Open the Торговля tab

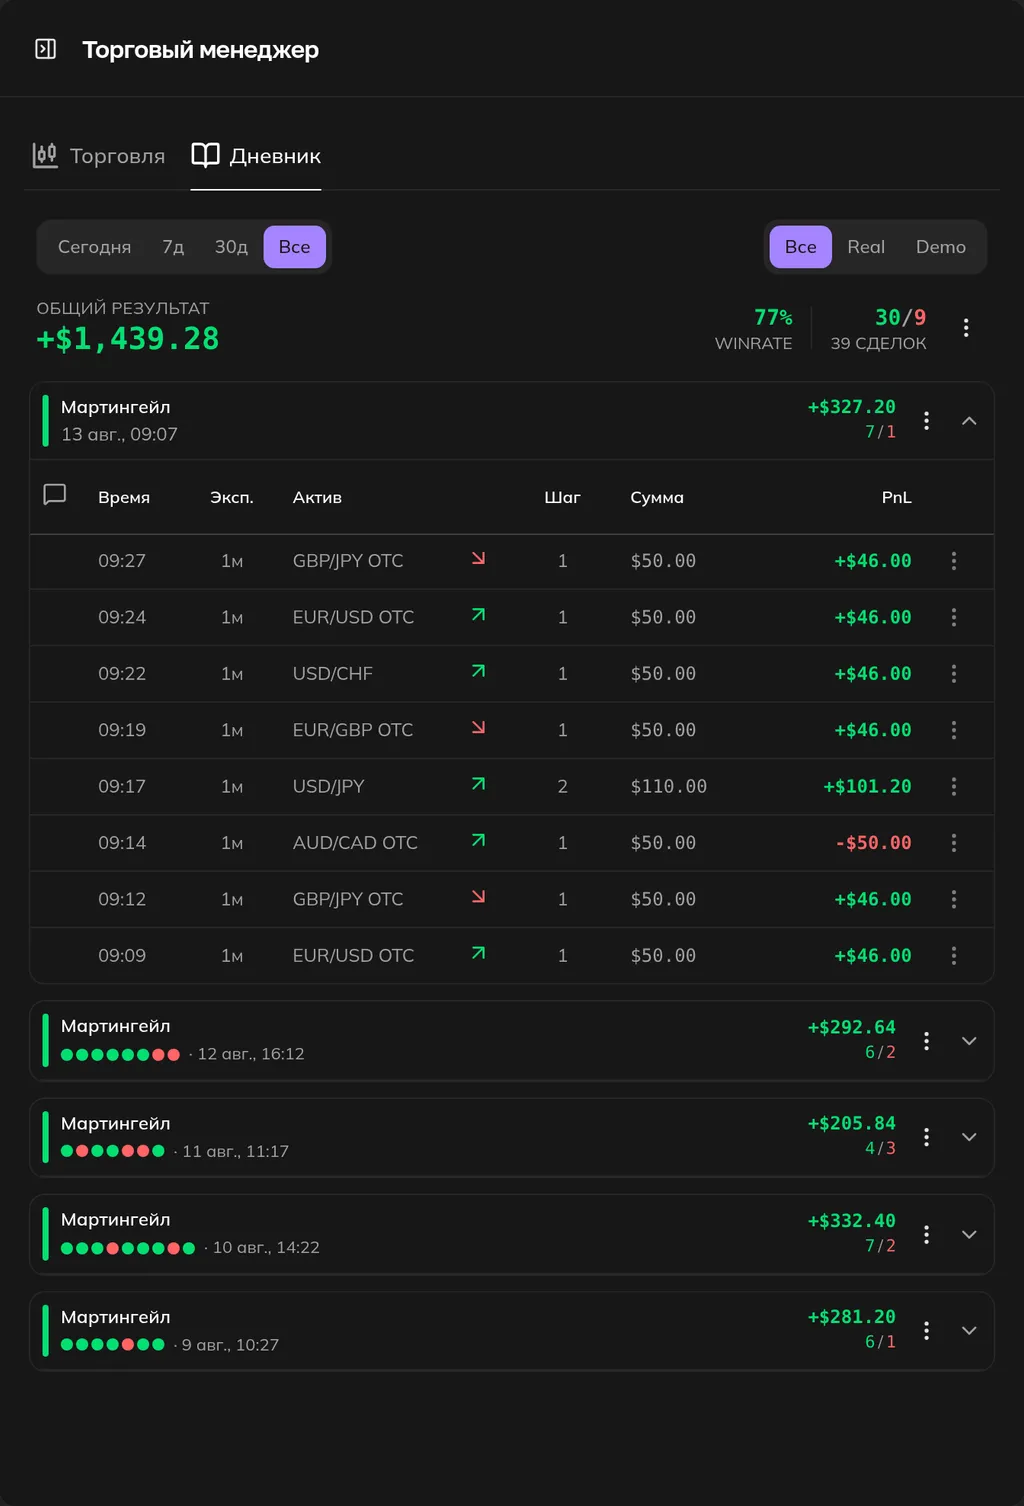99,156
